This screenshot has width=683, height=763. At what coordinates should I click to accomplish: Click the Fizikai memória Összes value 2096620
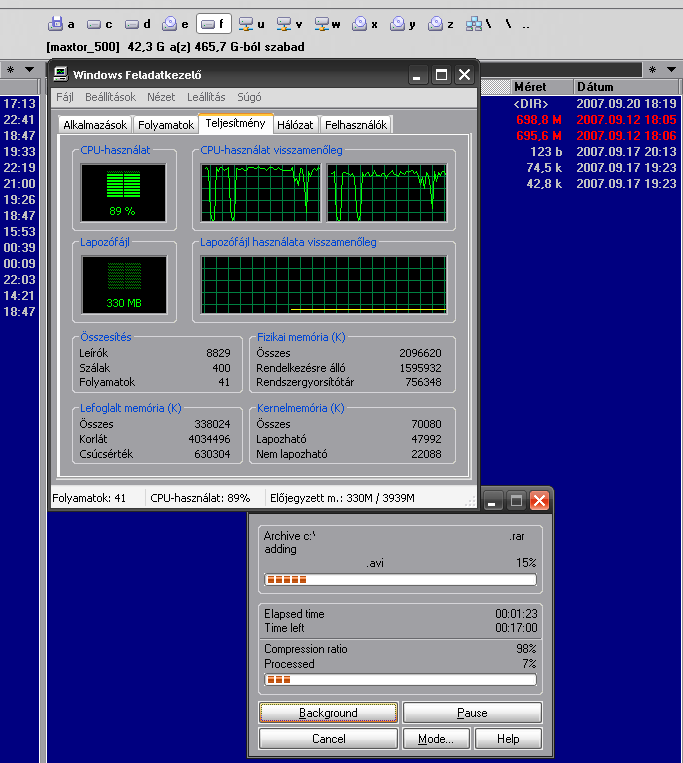[x=420, y=353]
